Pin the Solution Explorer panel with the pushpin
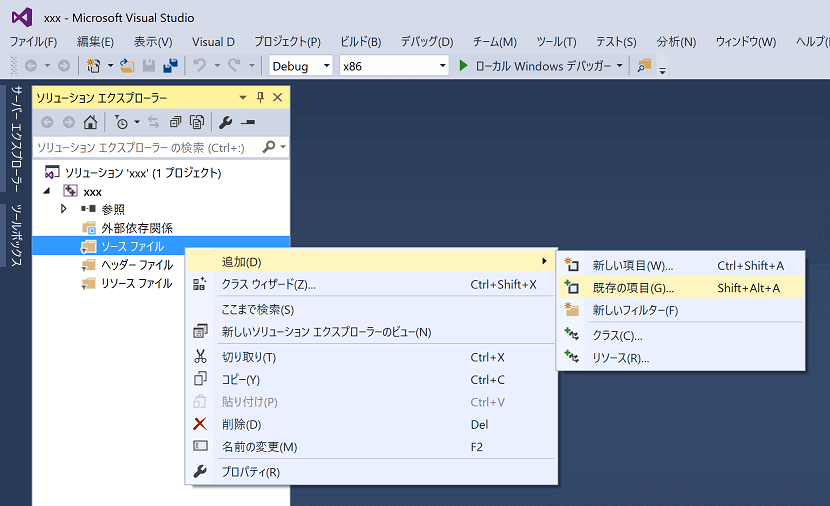Screen dimensions: 830x506 260,97
